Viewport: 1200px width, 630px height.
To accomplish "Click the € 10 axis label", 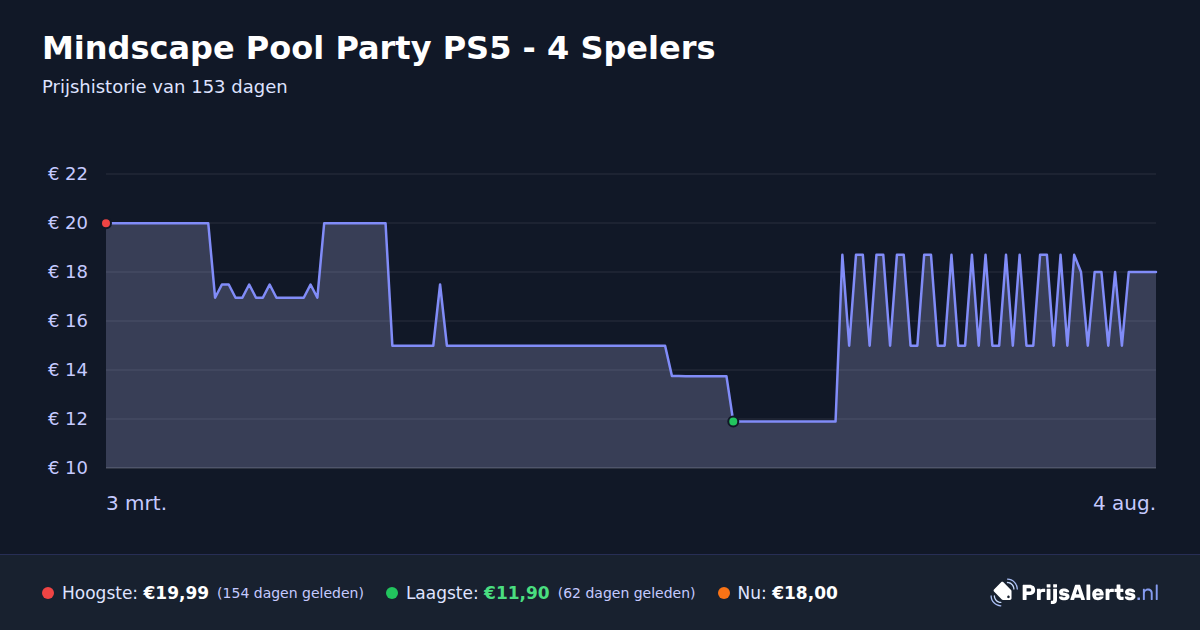I will 68,468.
